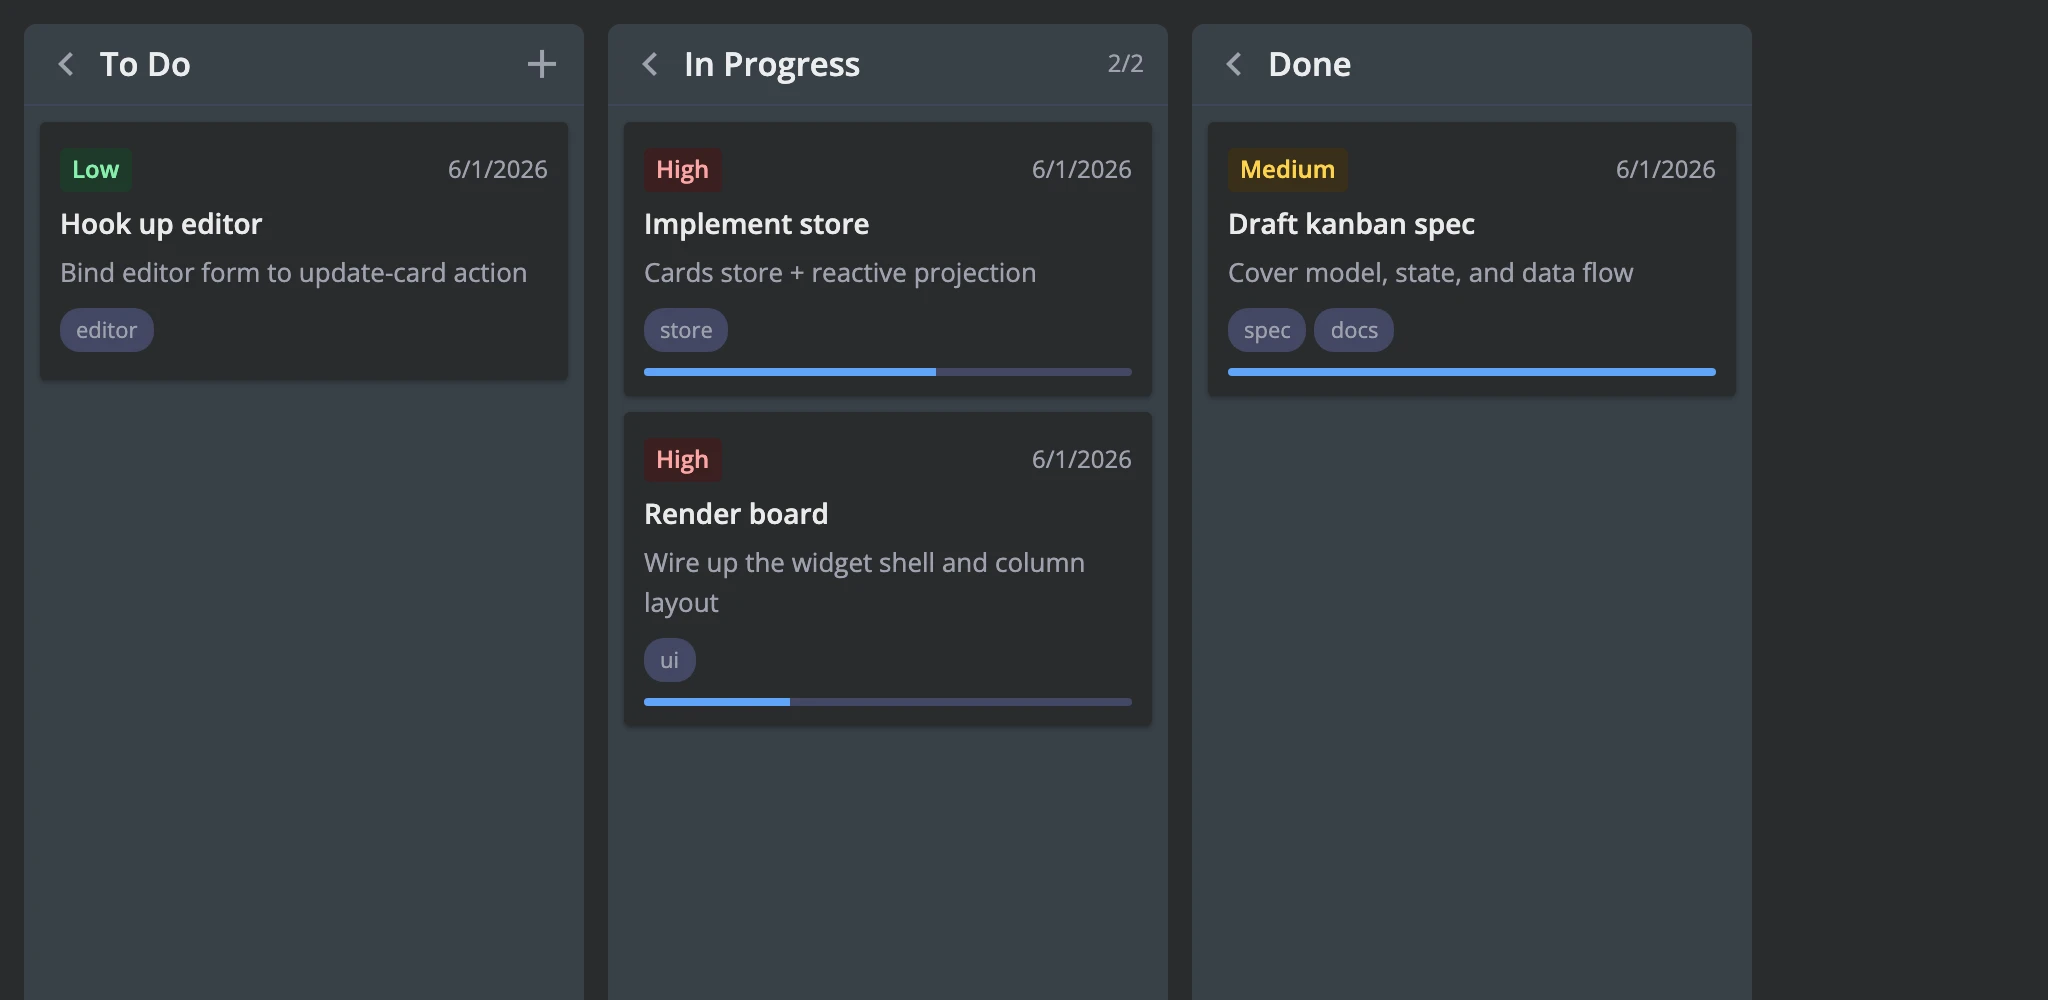Click High badge on Render board

click(x=683, y=460)
